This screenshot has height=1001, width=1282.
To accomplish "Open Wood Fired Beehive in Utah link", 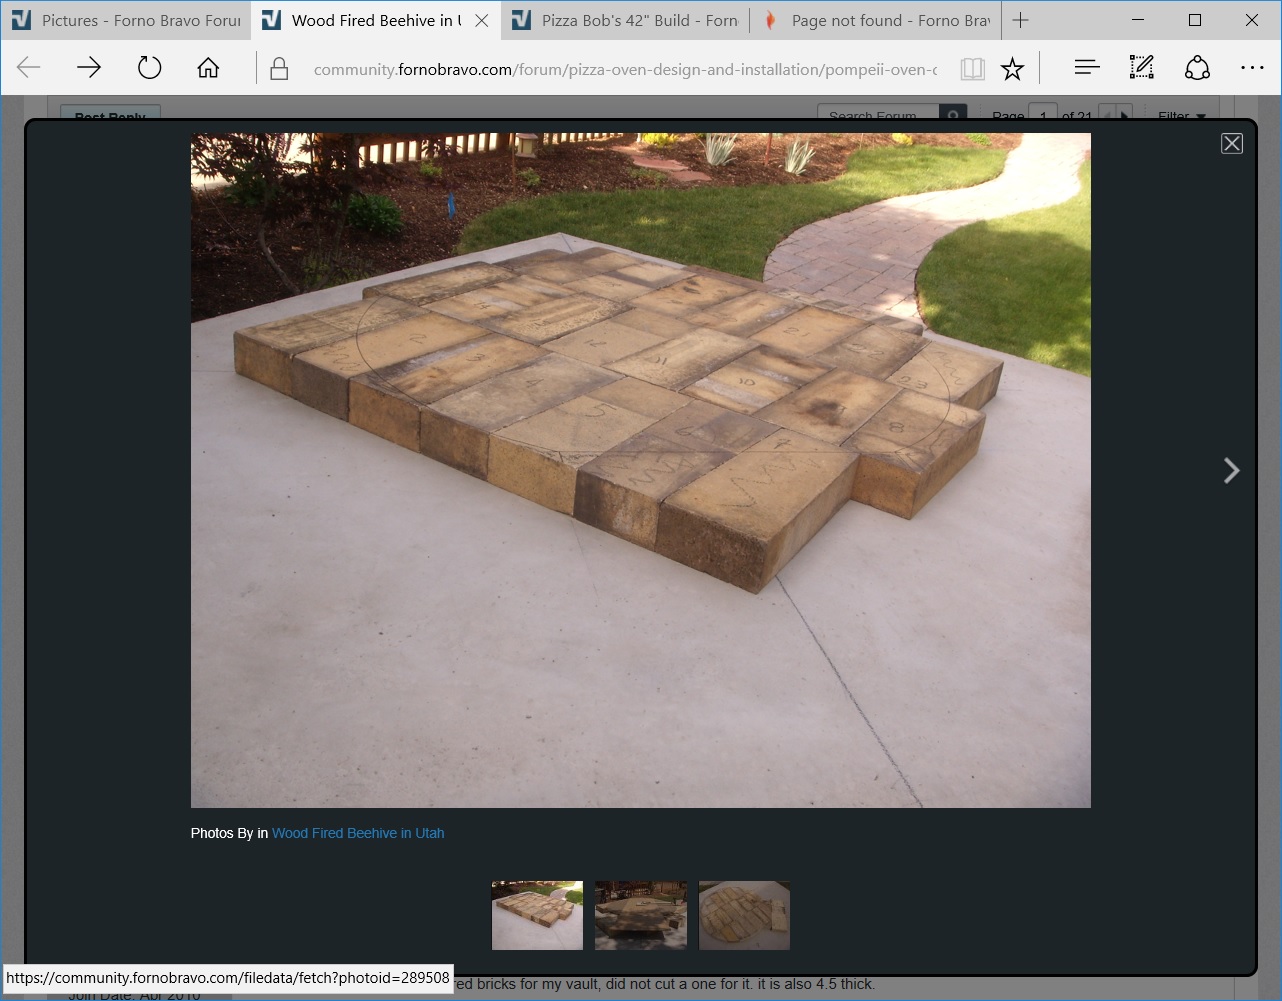I will pos(358,833).
